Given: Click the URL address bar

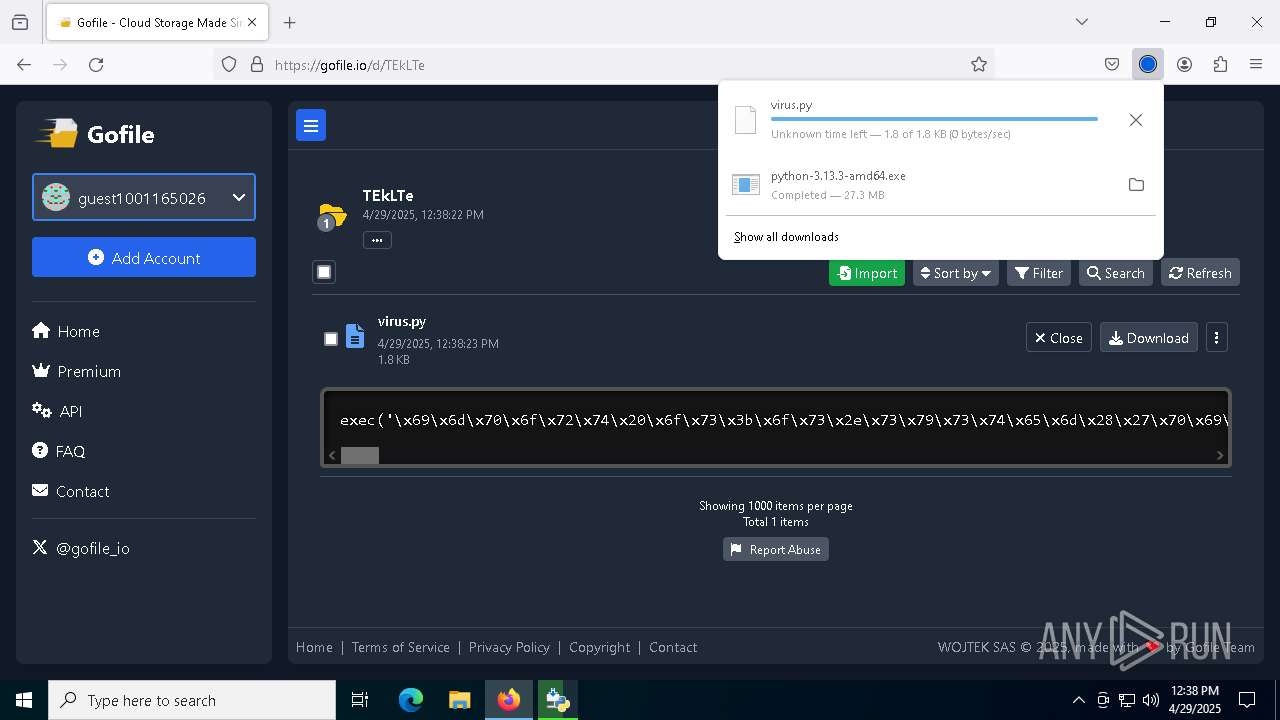Looking at the screenshot, I should point(605,64).
